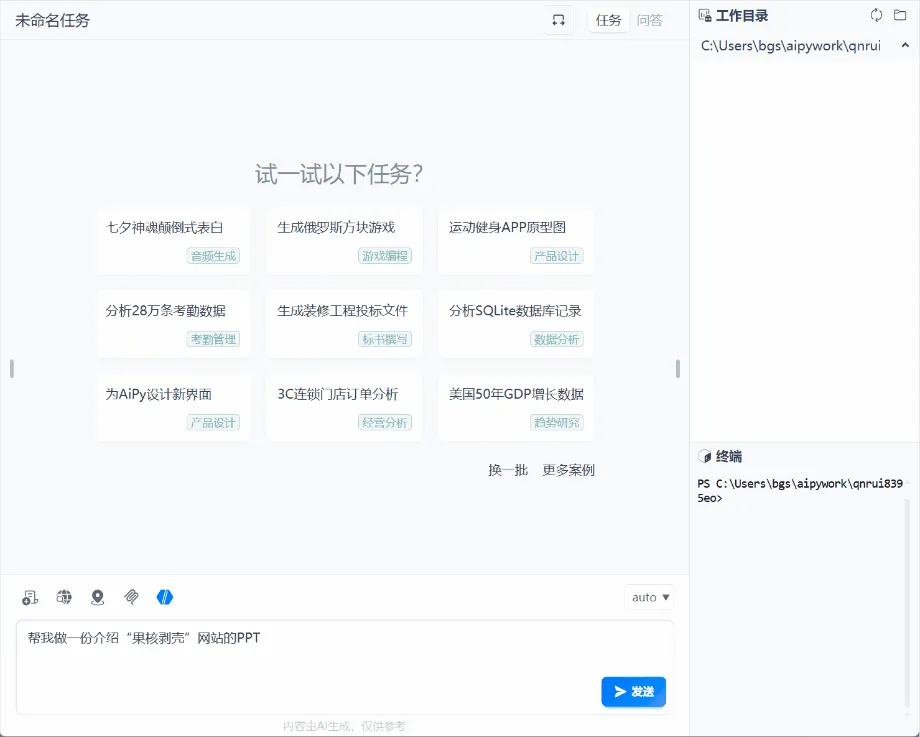The image size is (920, 737).
Task: Click the 音频生成 tag
Action: click(214, 256)
